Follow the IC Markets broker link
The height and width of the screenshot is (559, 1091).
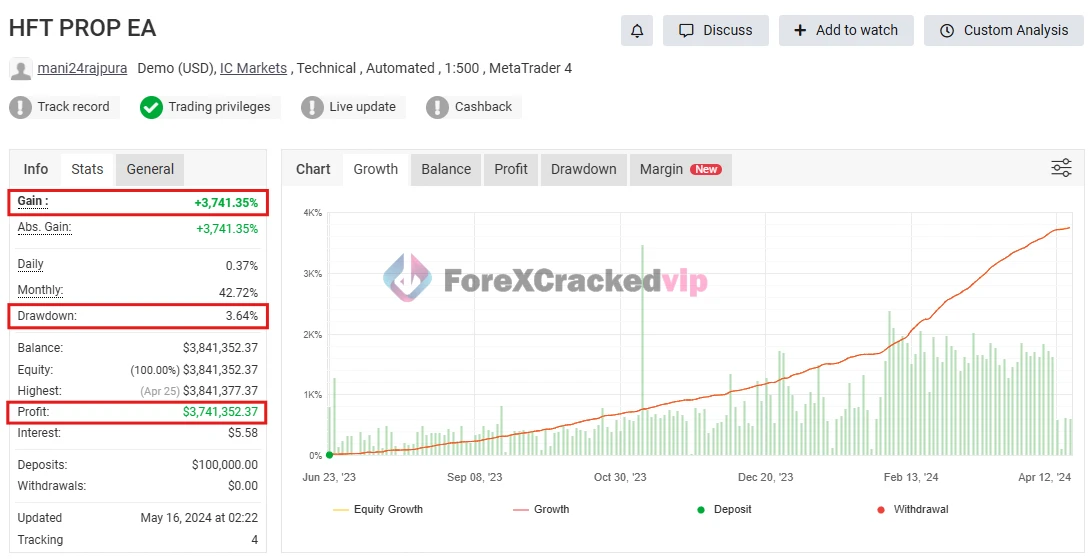coord(253,68)
